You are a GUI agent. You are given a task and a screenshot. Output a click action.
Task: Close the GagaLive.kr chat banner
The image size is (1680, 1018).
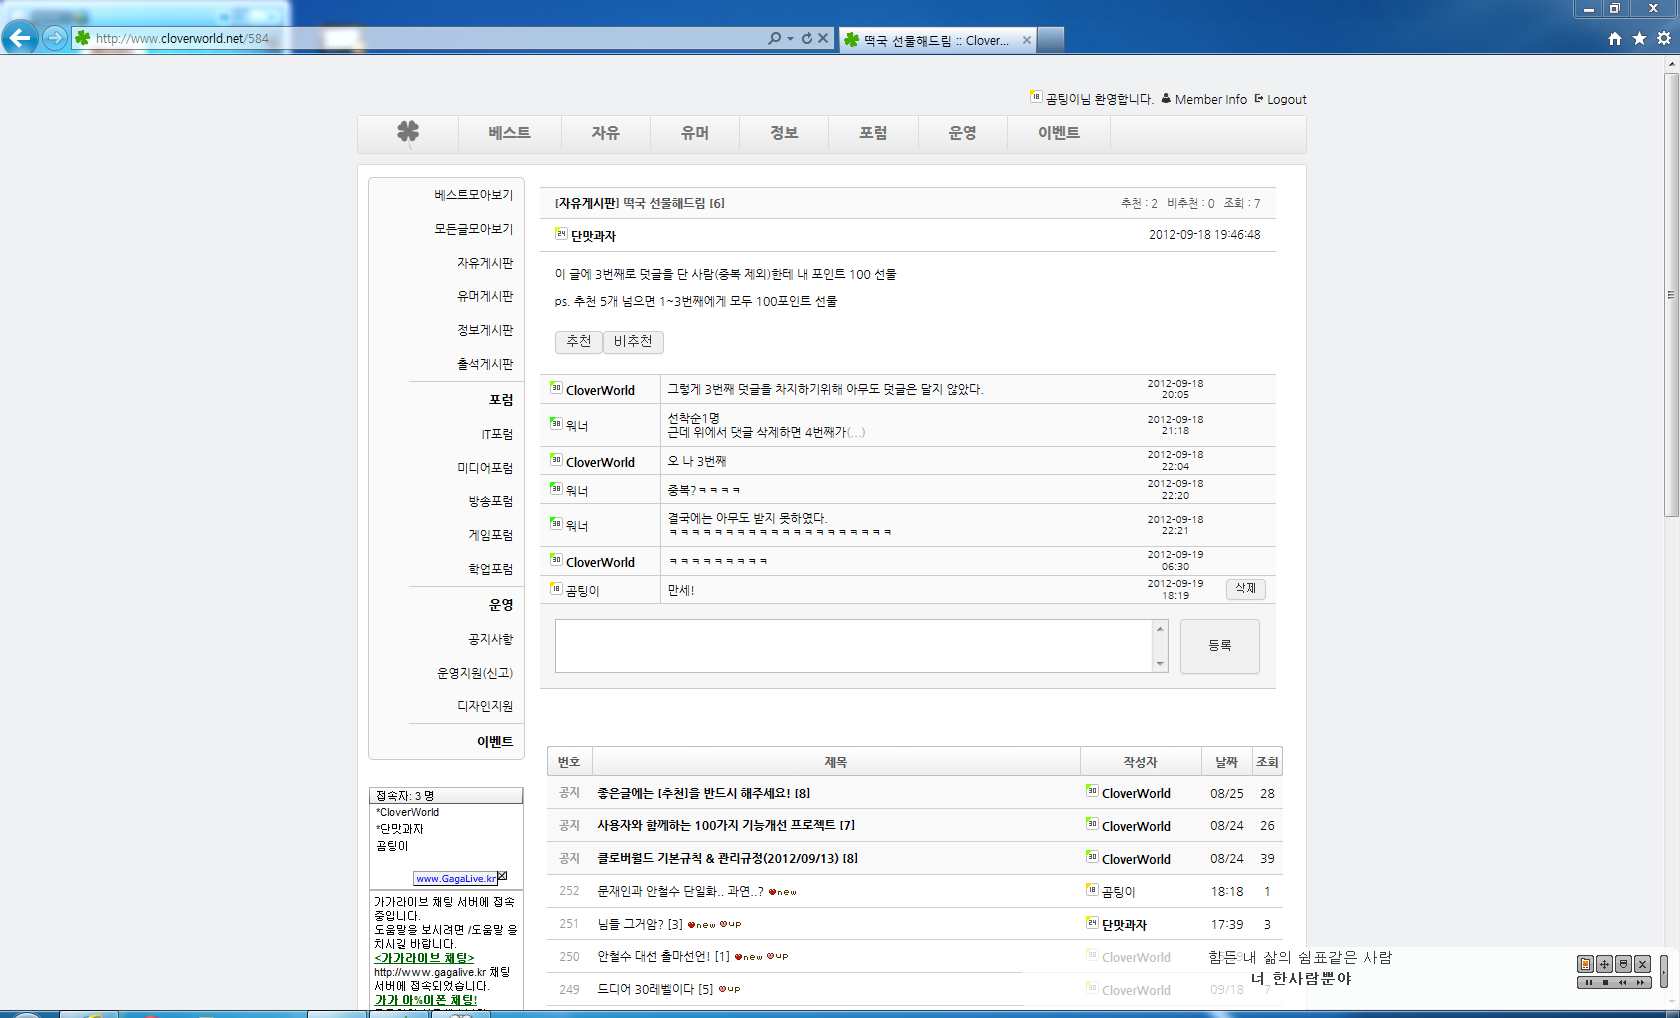coord(502,877)
